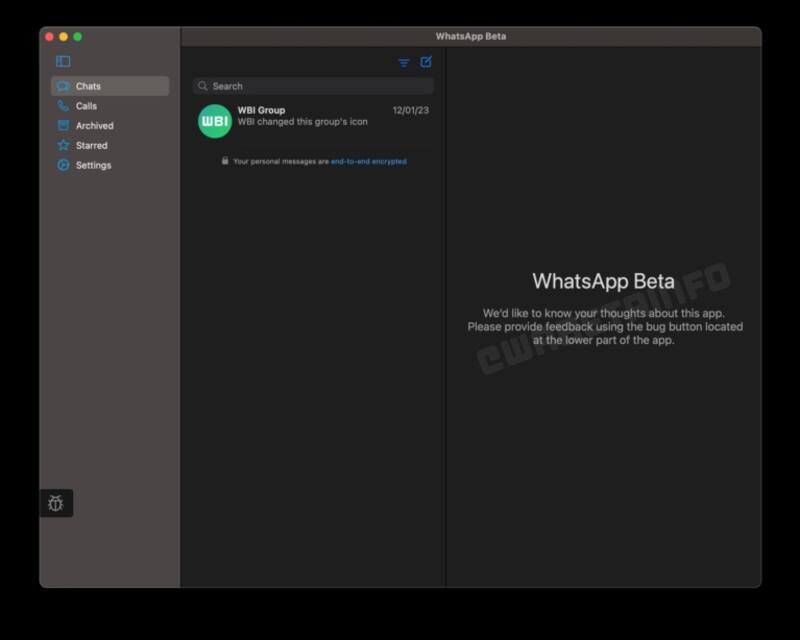Open the Chats section

click(x=88, y=86)
